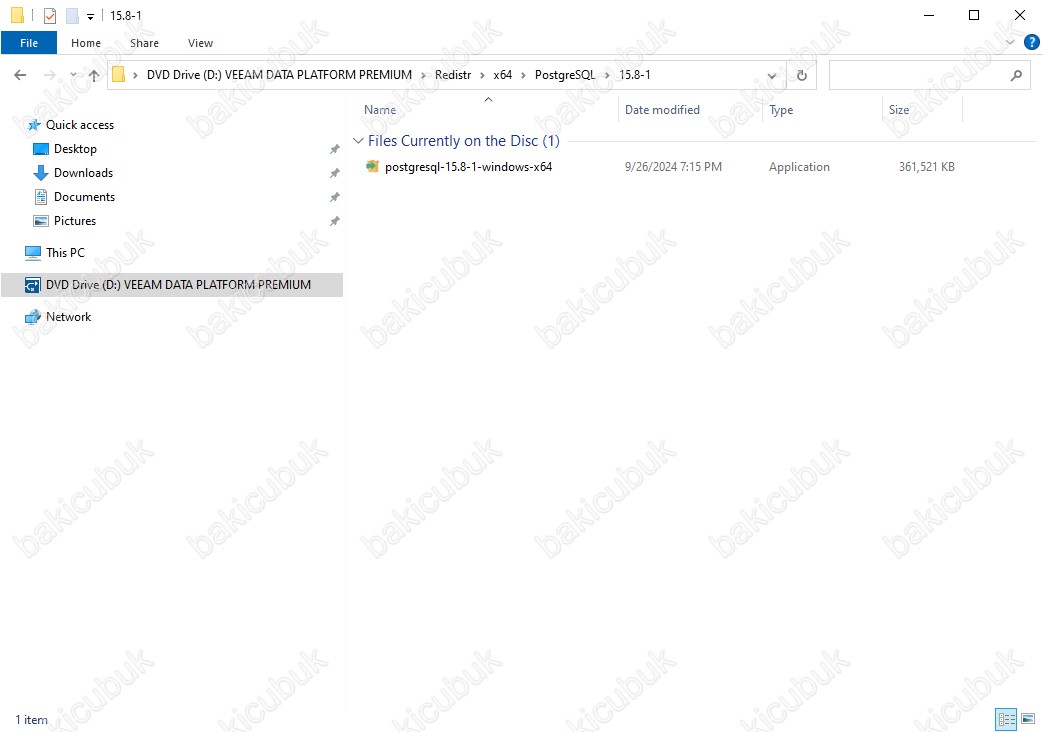The width and height of the screenshot is (1044, 732).
Task: Click the folder icon in the address bar
Action: (119, 75)
